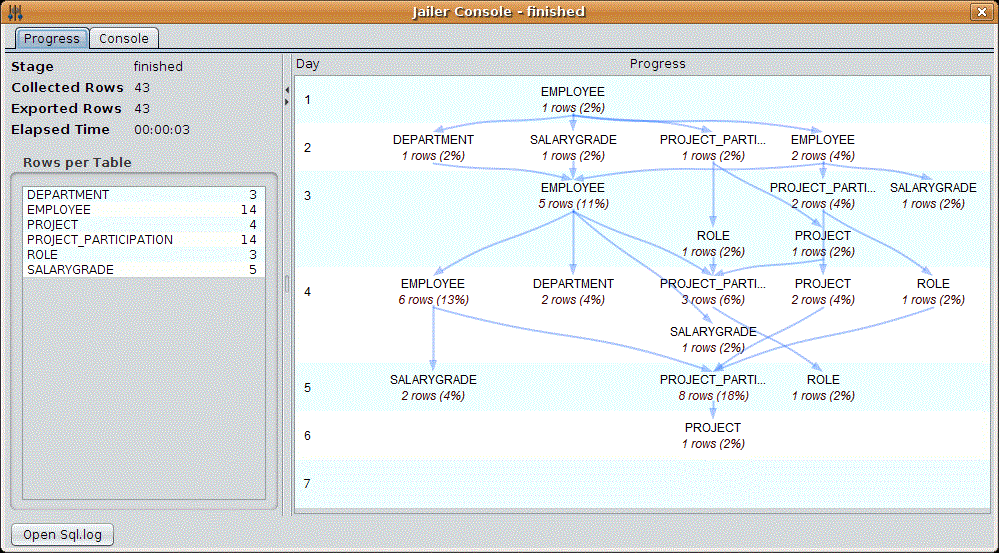Click the Jailer app icon in title bar
The image size is (999, 553).
click(14, 12)
